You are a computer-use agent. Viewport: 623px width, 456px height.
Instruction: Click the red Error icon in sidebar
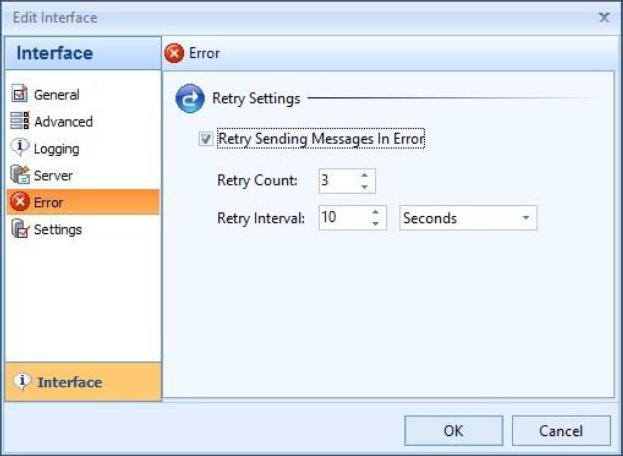(x=19, y=203)
